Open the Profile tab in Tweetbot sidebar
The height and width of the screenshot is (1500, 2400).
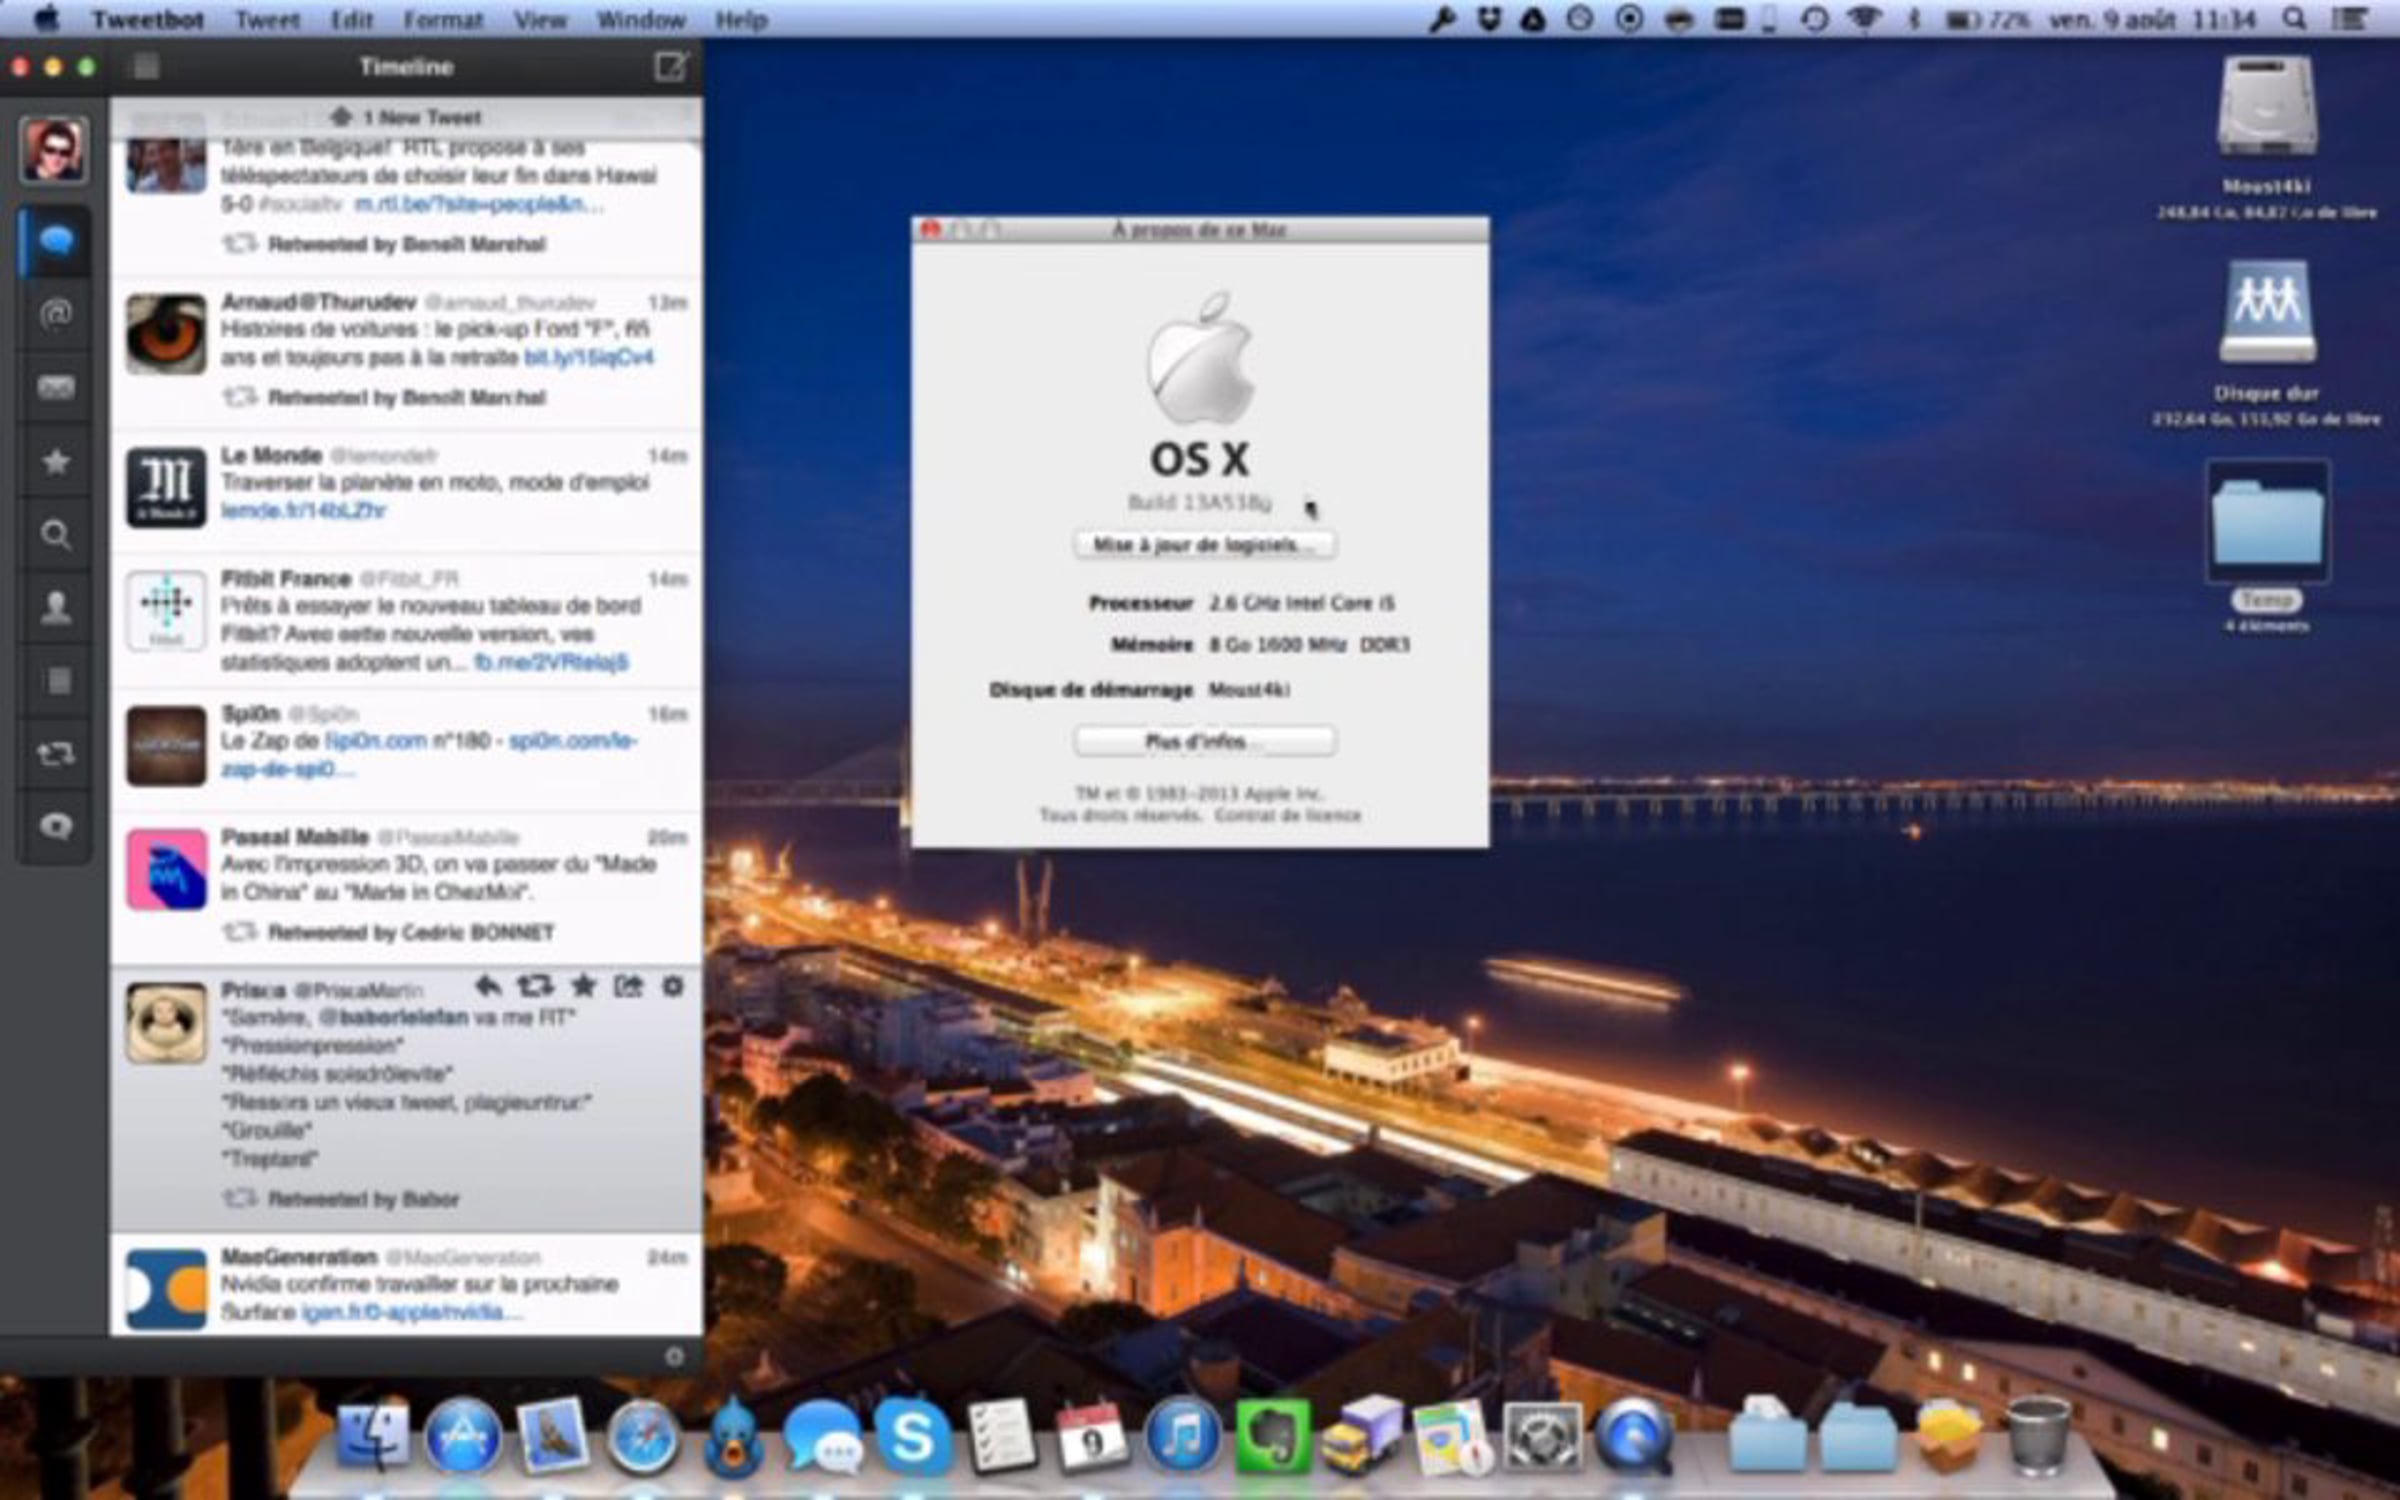tap(56, 607)
